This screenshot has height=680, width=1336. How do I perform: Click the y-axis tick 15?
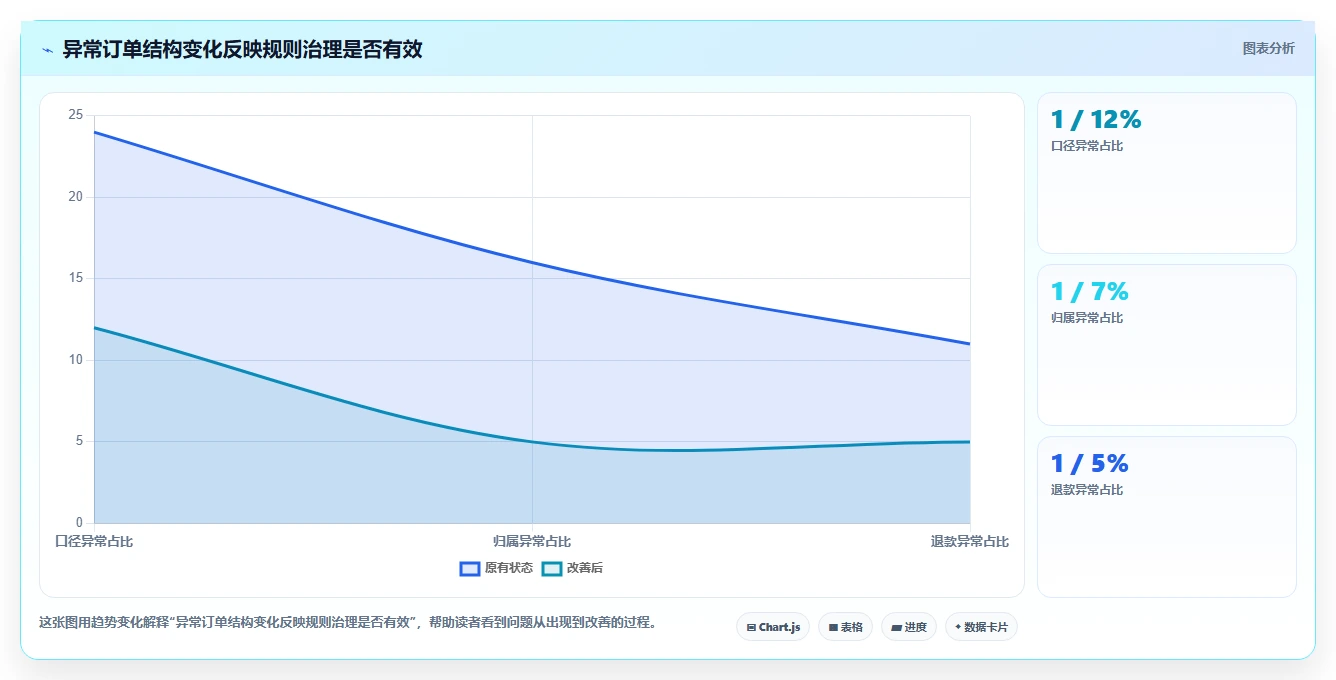75,278
